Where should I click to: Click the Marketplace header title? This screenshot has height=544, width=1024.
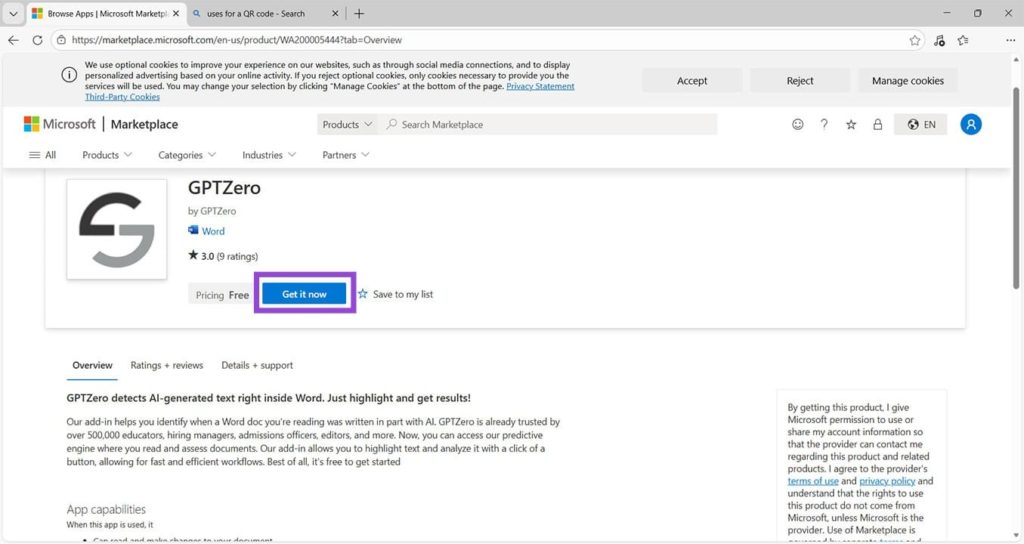click(144, 124)
